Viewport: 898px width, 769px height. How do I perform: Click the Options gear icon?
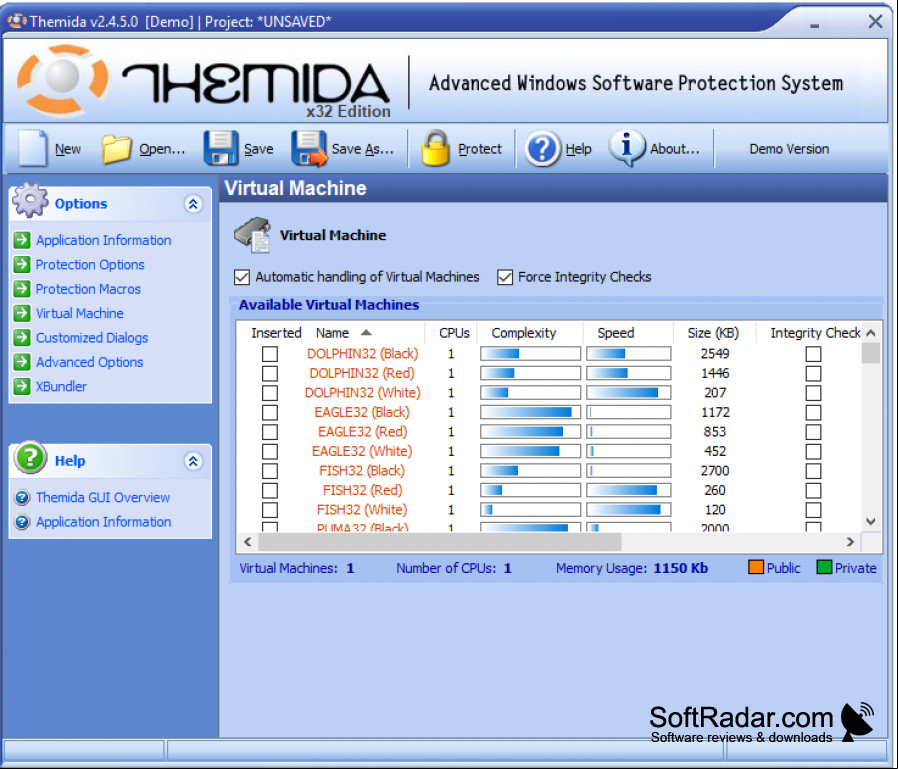(x=30, y=200)
